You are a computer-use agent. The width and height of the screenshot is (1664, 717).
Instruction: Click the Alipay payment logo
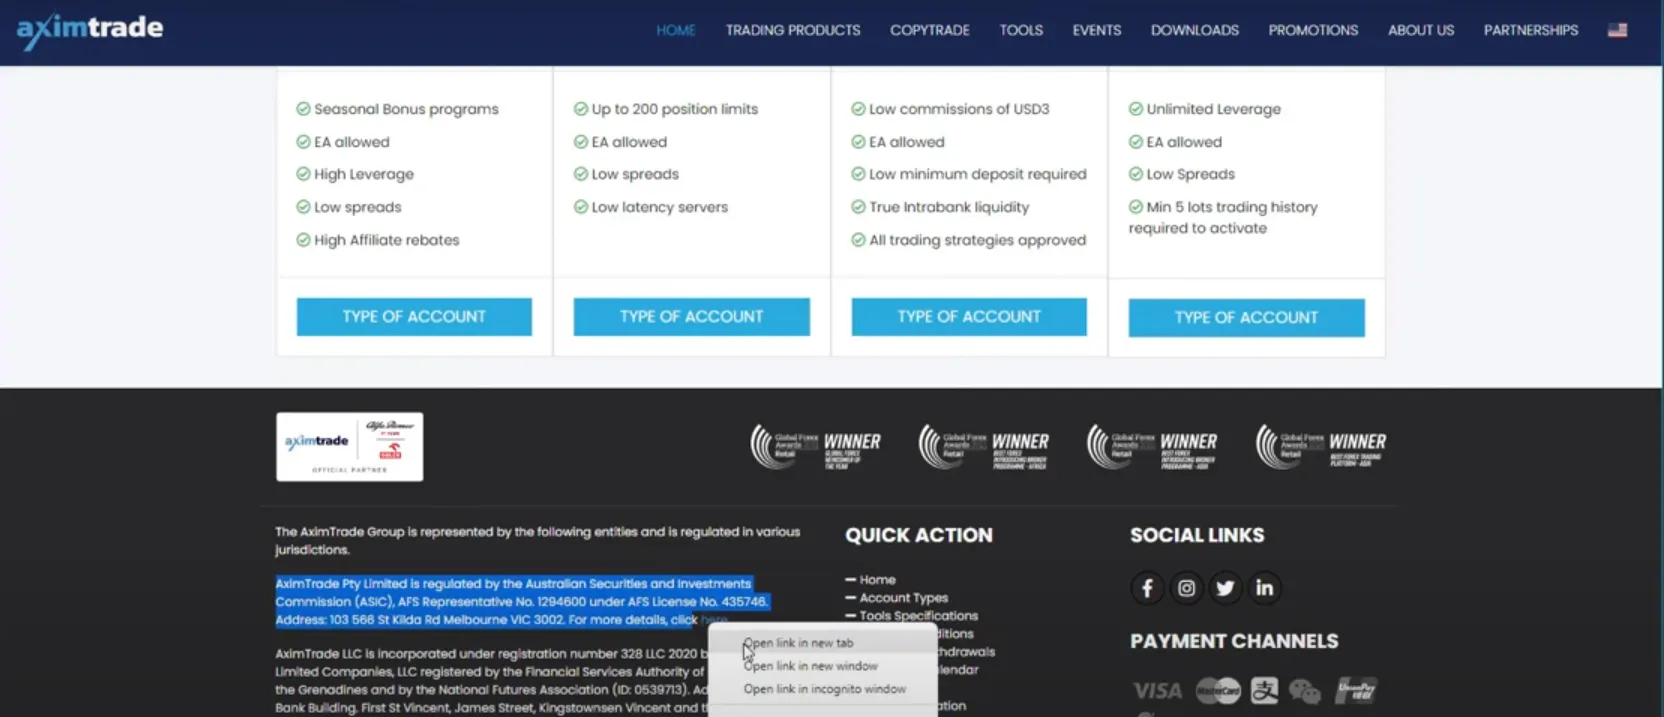click(1264, 691)
